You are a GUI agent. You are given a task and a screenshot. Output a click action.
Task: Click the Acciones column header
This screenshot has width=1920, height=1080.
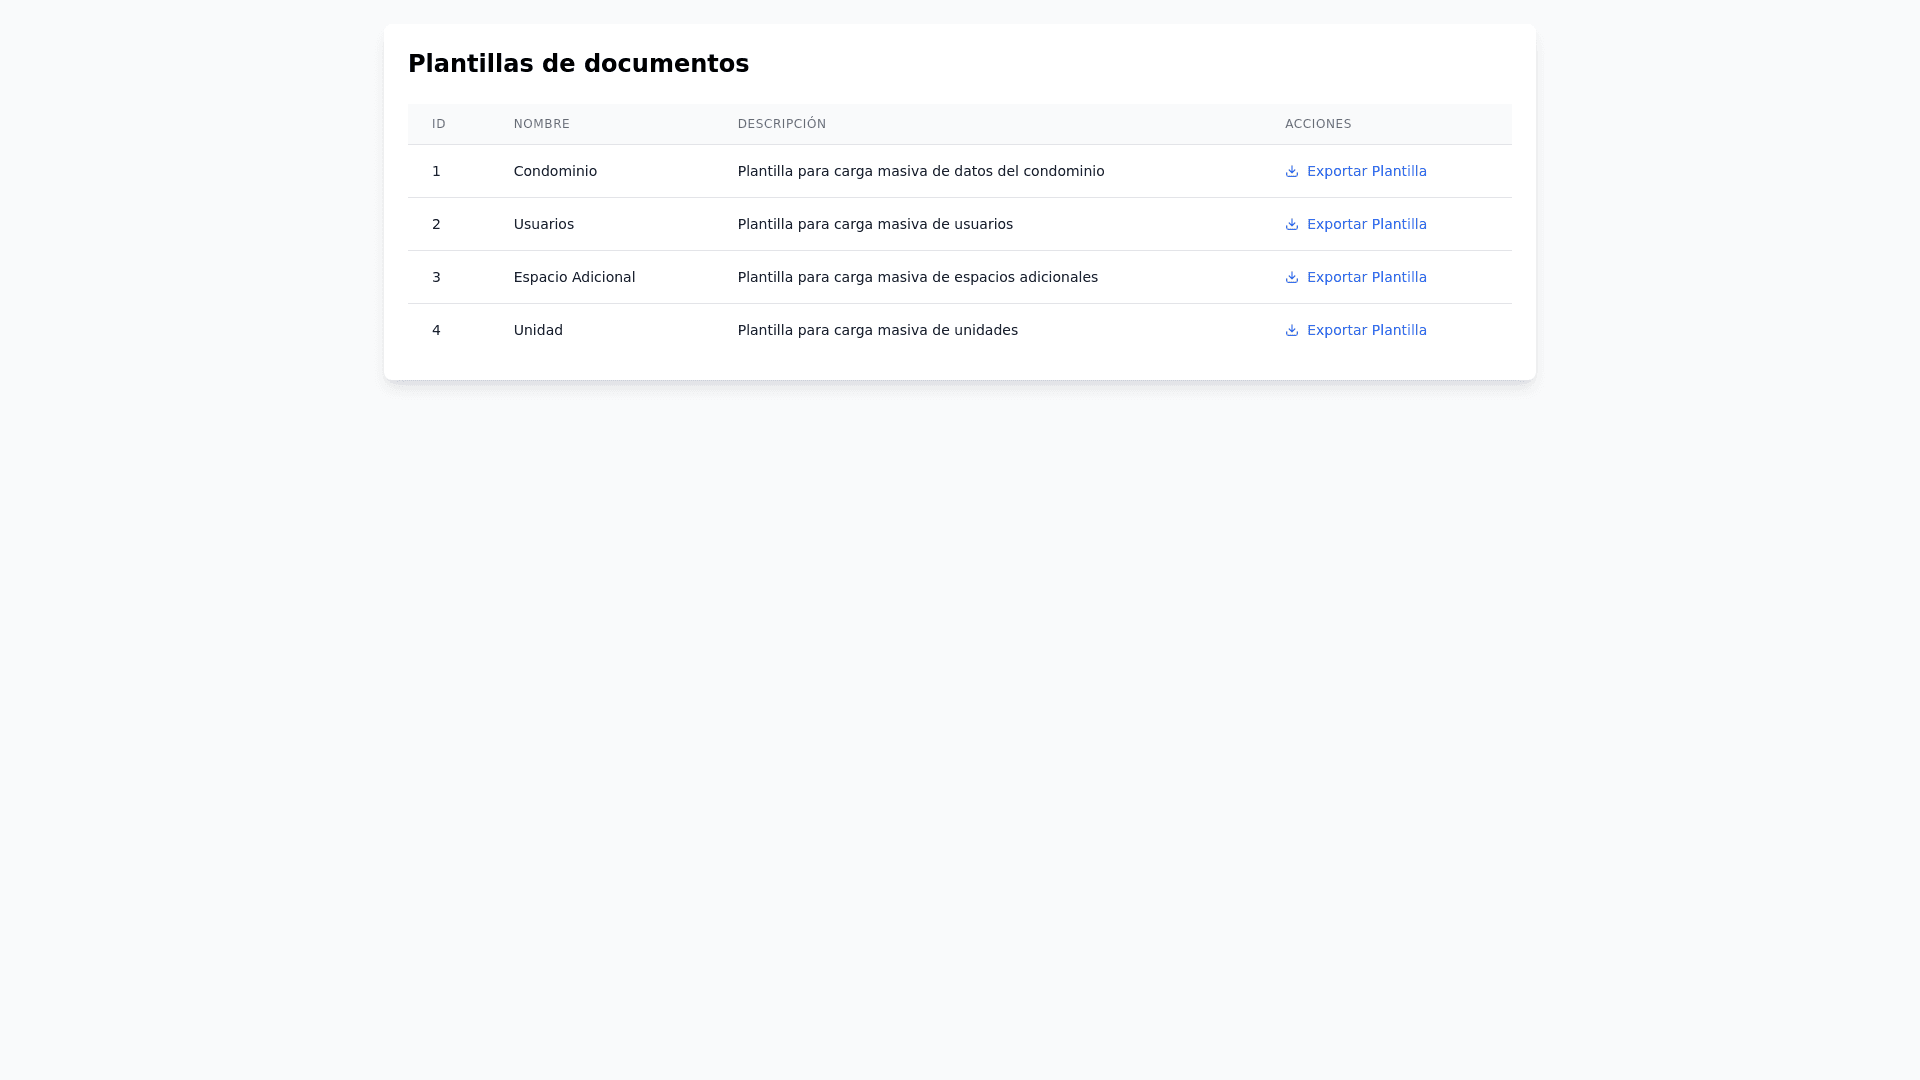click(1317, 124)
